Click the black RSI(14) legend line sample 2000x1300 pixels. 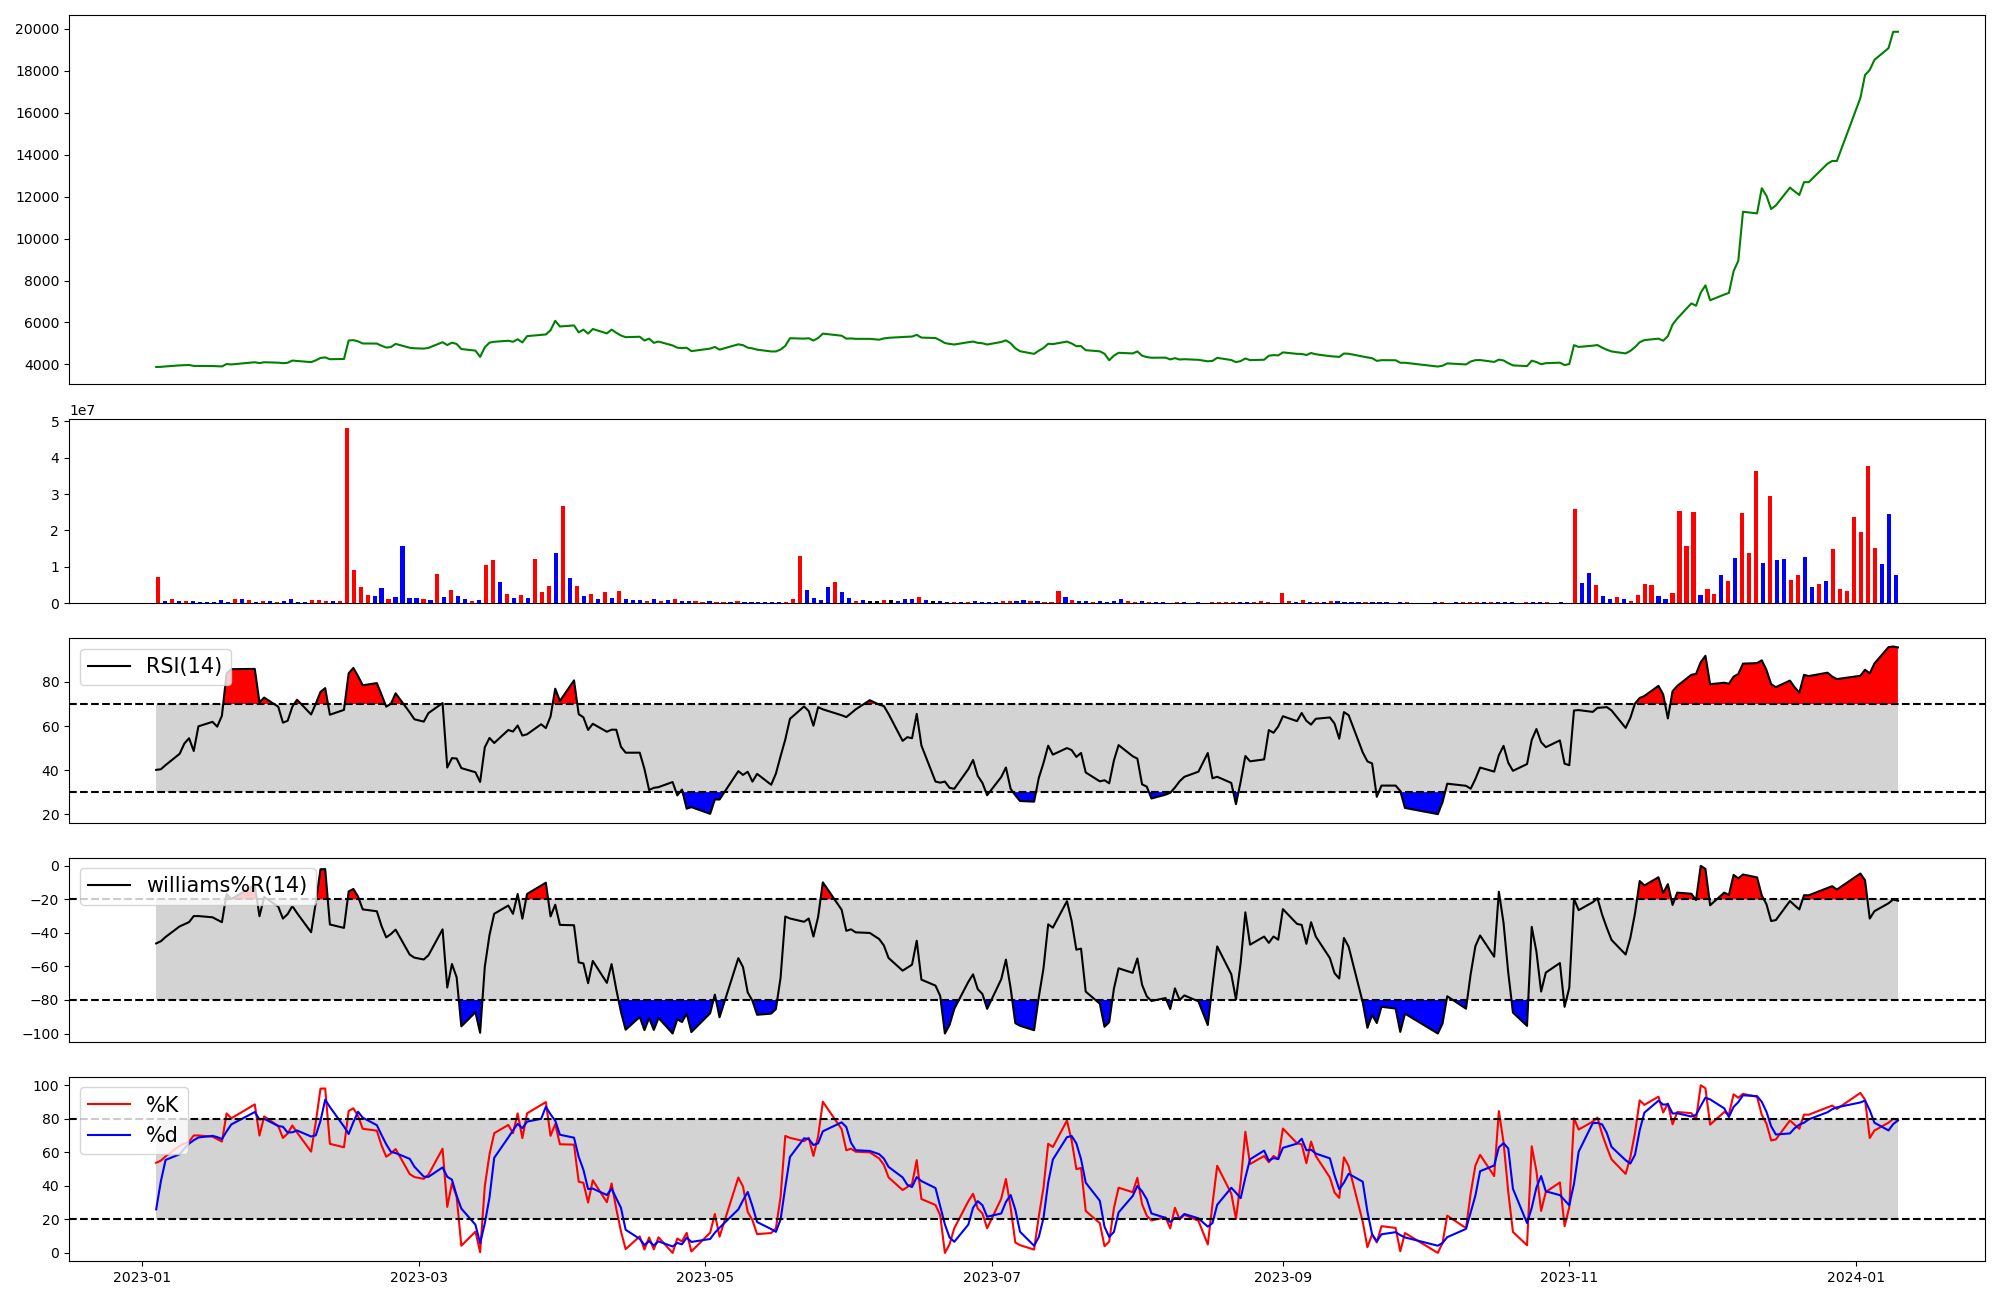click(x=110, y=666)
